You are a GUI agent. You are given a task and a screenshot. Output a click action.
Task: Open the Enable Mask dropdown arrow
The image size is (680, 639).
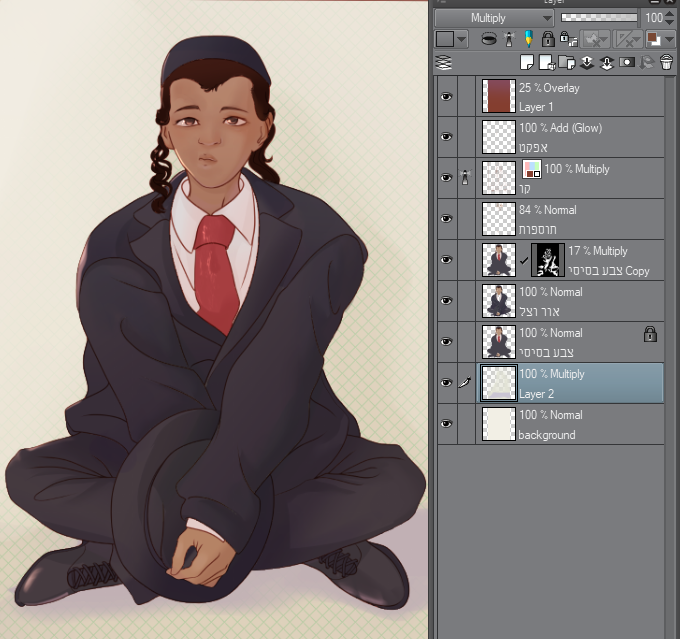click(x=605, y=39)
